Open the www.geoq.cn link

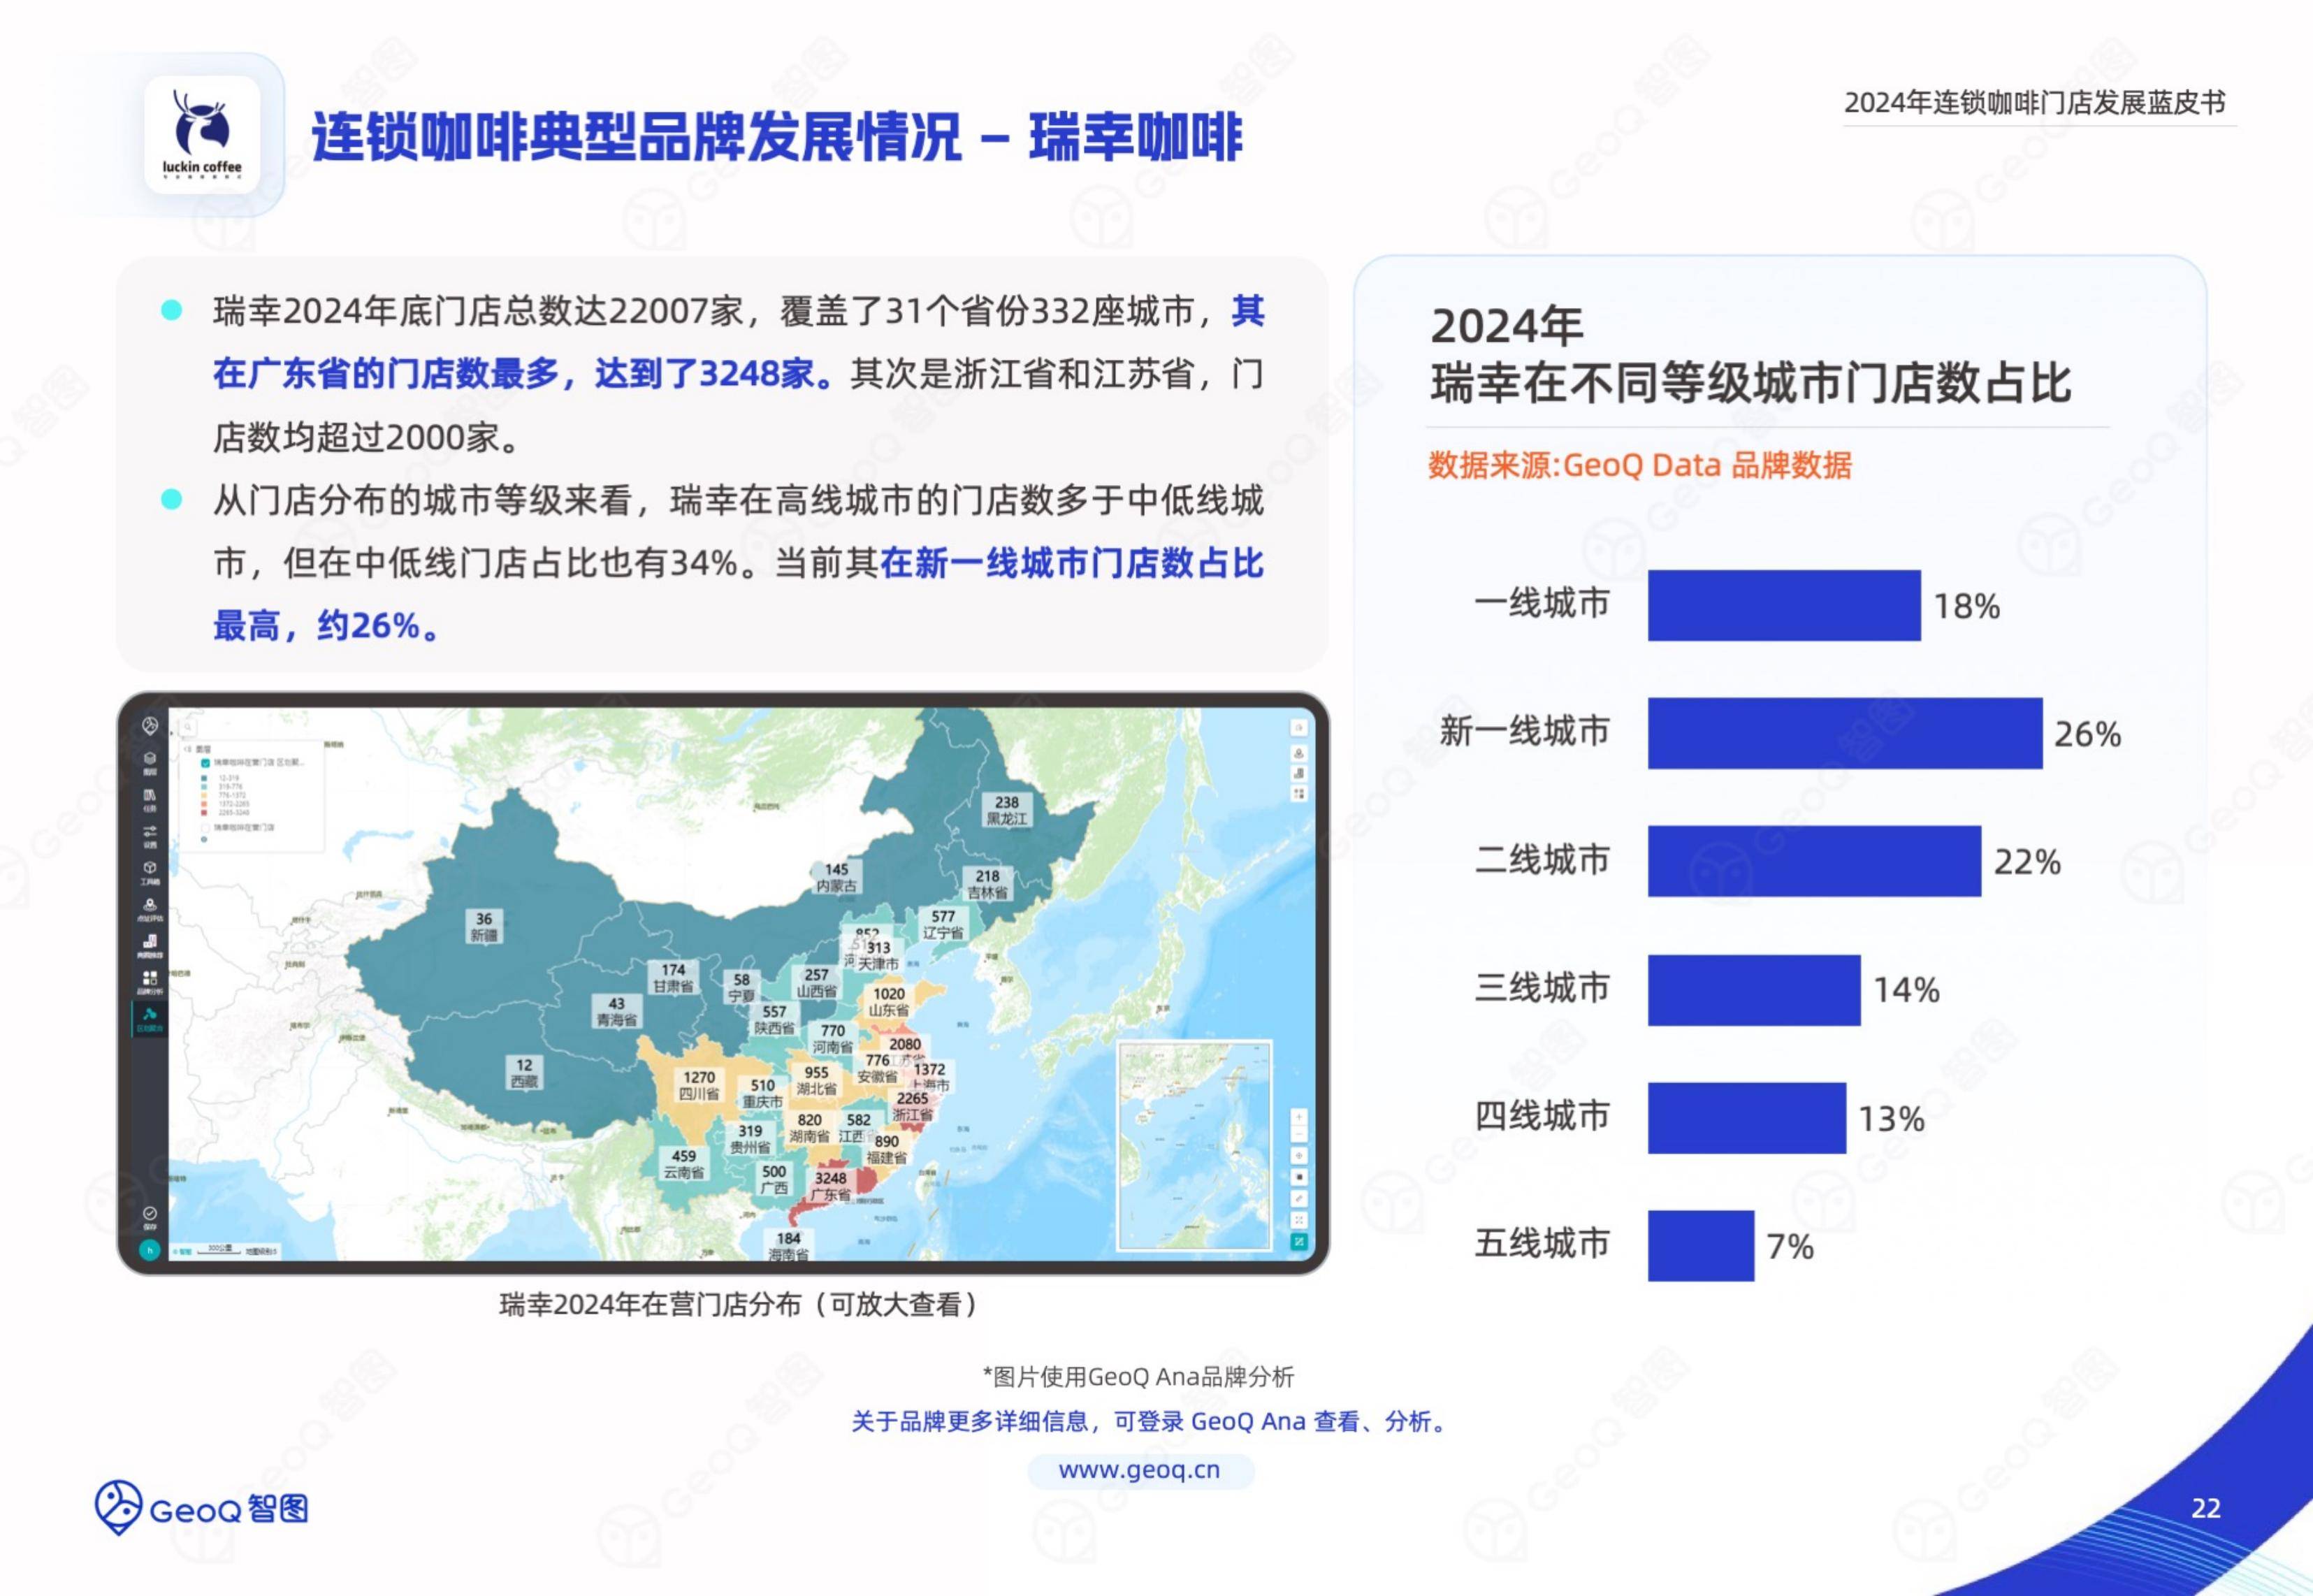click(x=1139, y=1470)
